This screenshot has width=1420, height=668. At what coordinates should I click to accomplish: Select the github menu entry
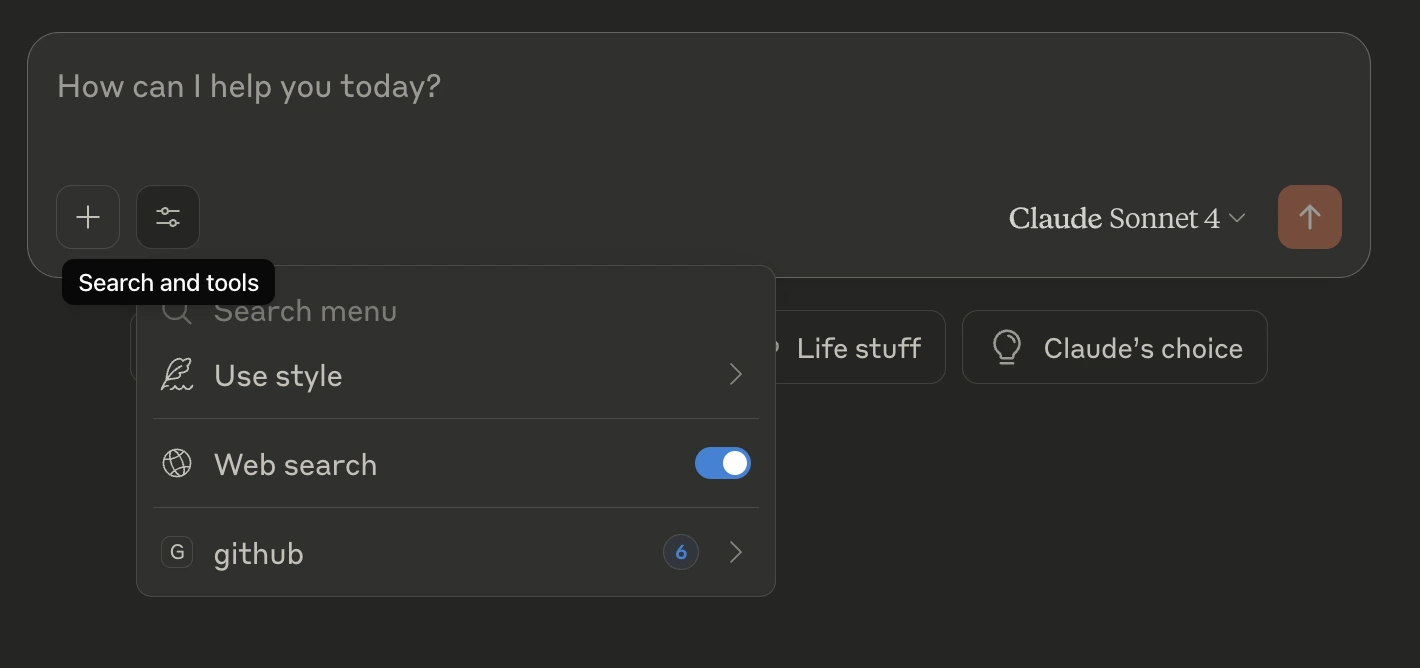click(456, 552)
